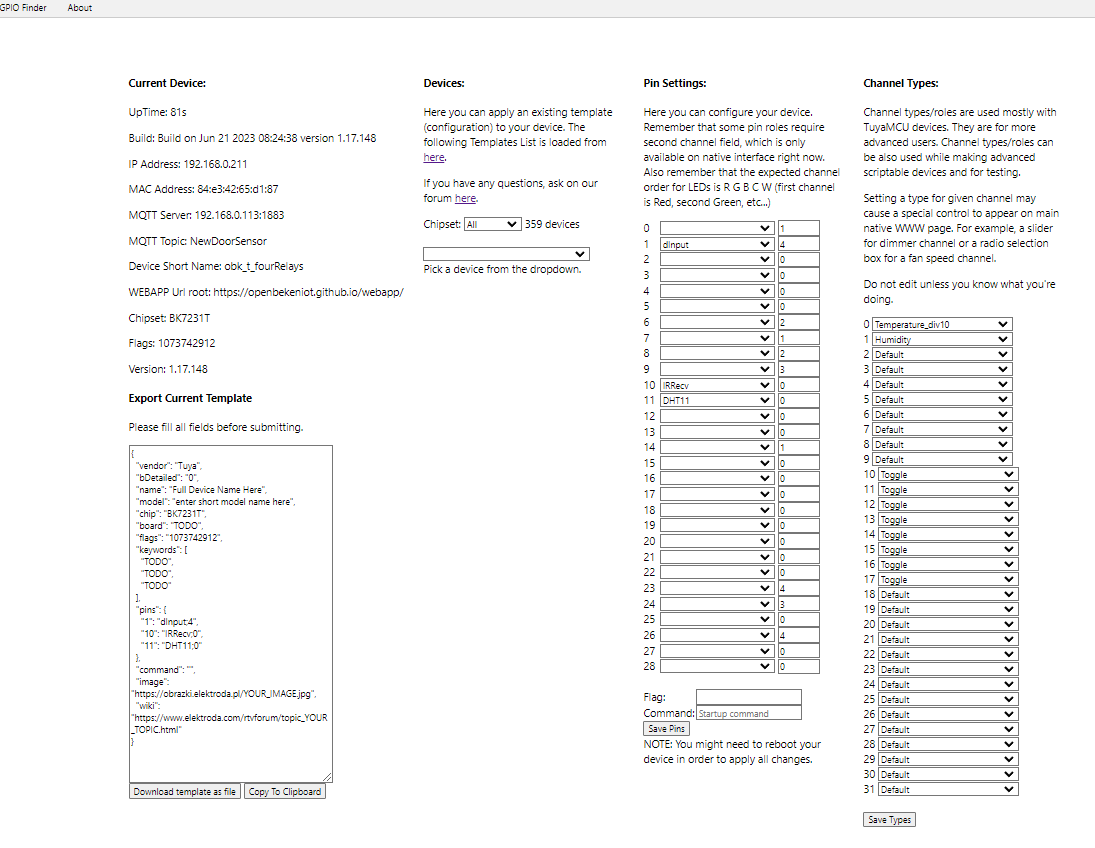This screenshot has height=848, width=1095.
Task: Click pin 8 channel input field
Action: pyautogui.click(x=798, y=353)
